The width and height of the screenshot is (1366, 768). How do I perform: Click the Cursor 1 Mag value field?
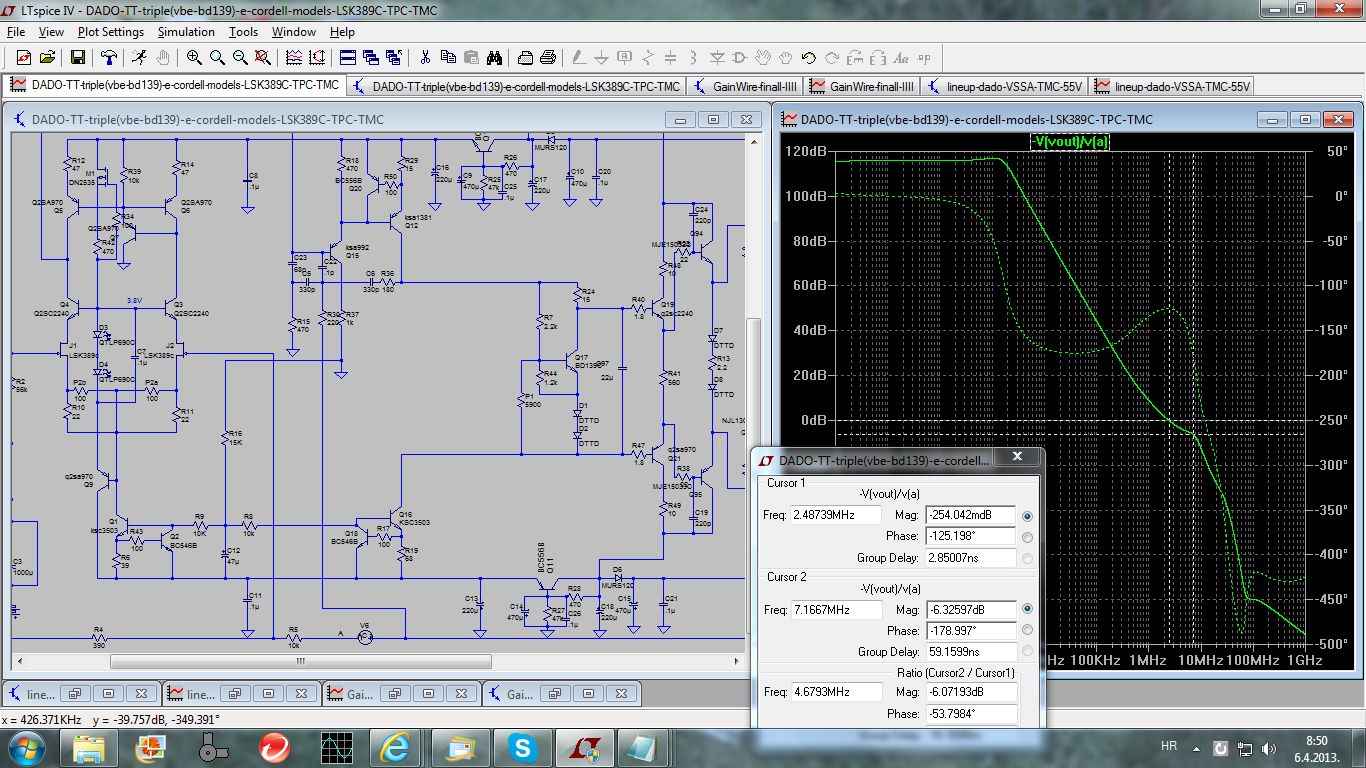(x=970, y=515)
